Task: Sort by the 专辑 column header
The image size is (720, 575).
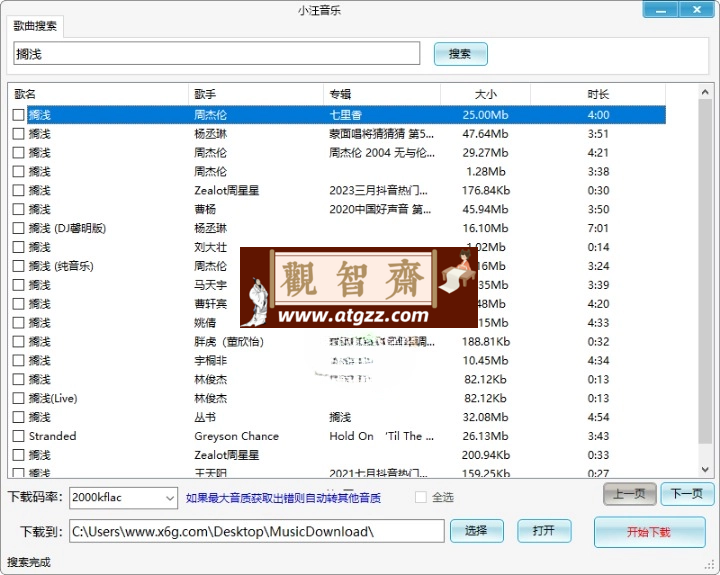Action: (x=382, y=94)
